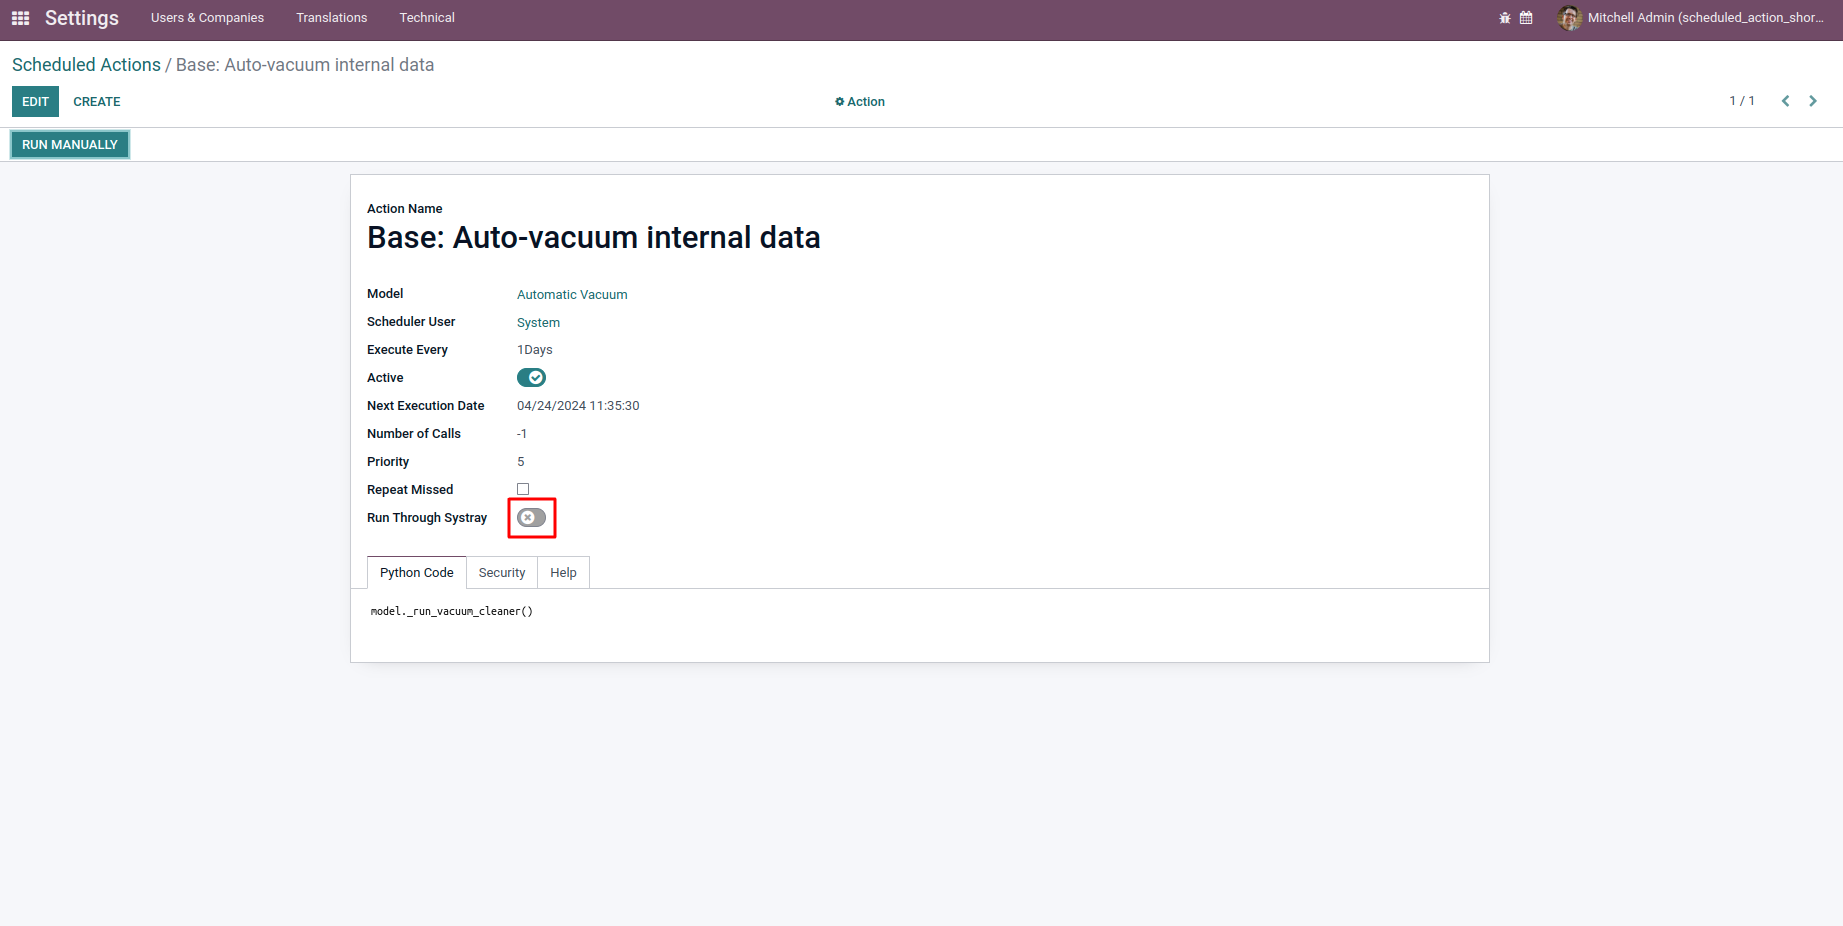
Task: Click the Edit button
Action: 35,102
